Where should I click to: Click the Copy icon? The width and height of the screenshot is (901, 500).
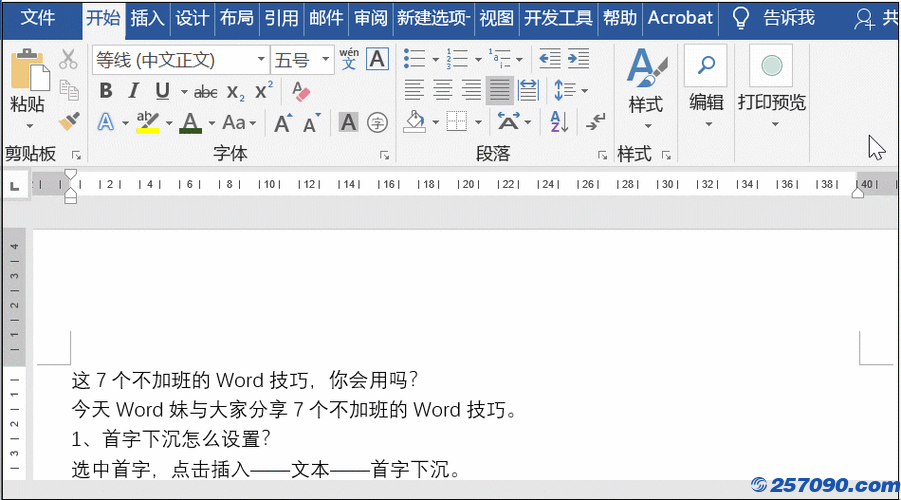click(69, 90)
